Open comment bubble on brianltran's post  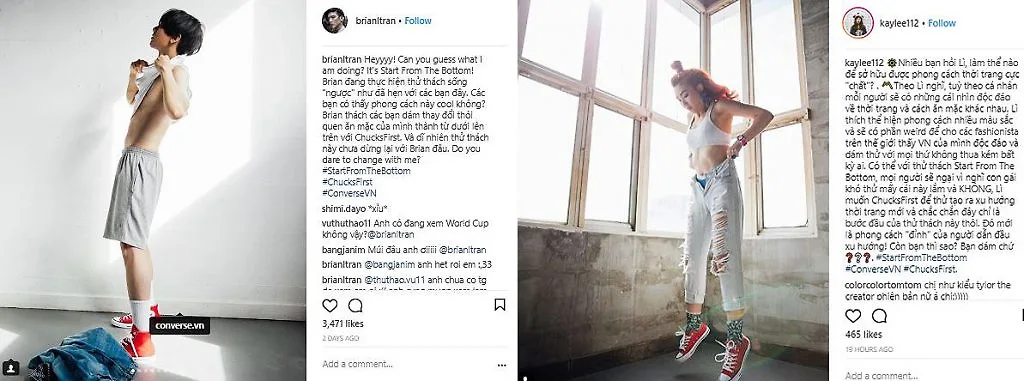[355, 305]
